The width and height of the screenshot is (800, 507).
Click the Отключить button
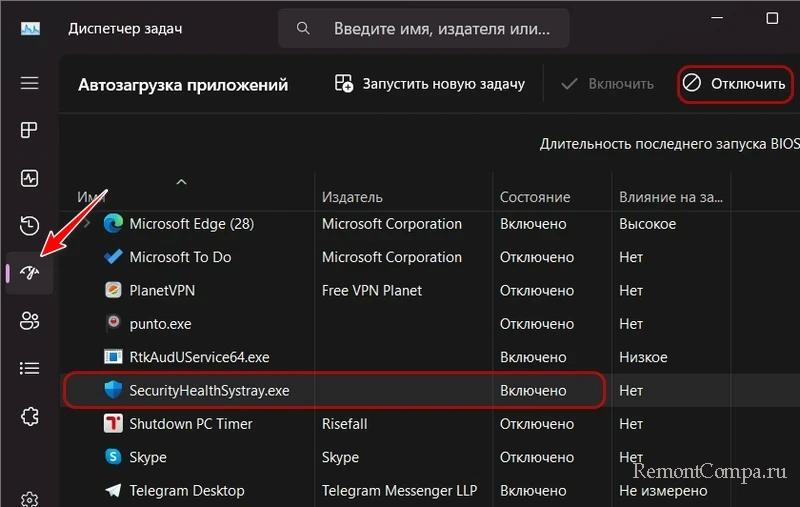[735, 84]
